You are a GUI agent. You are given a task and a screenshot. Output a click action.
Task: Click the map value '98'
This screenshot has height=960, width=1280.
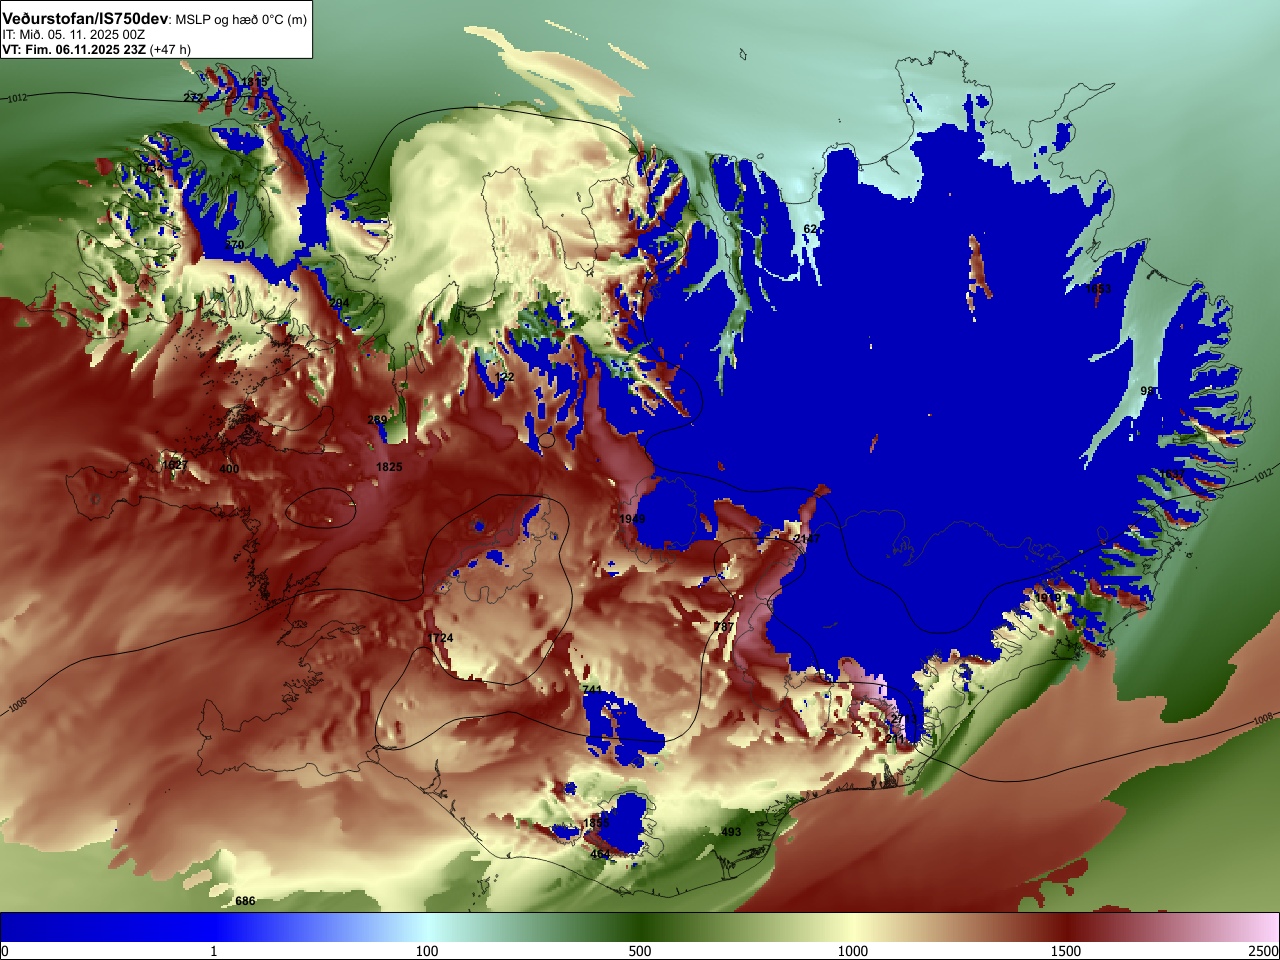click(x=1148, y=391)
